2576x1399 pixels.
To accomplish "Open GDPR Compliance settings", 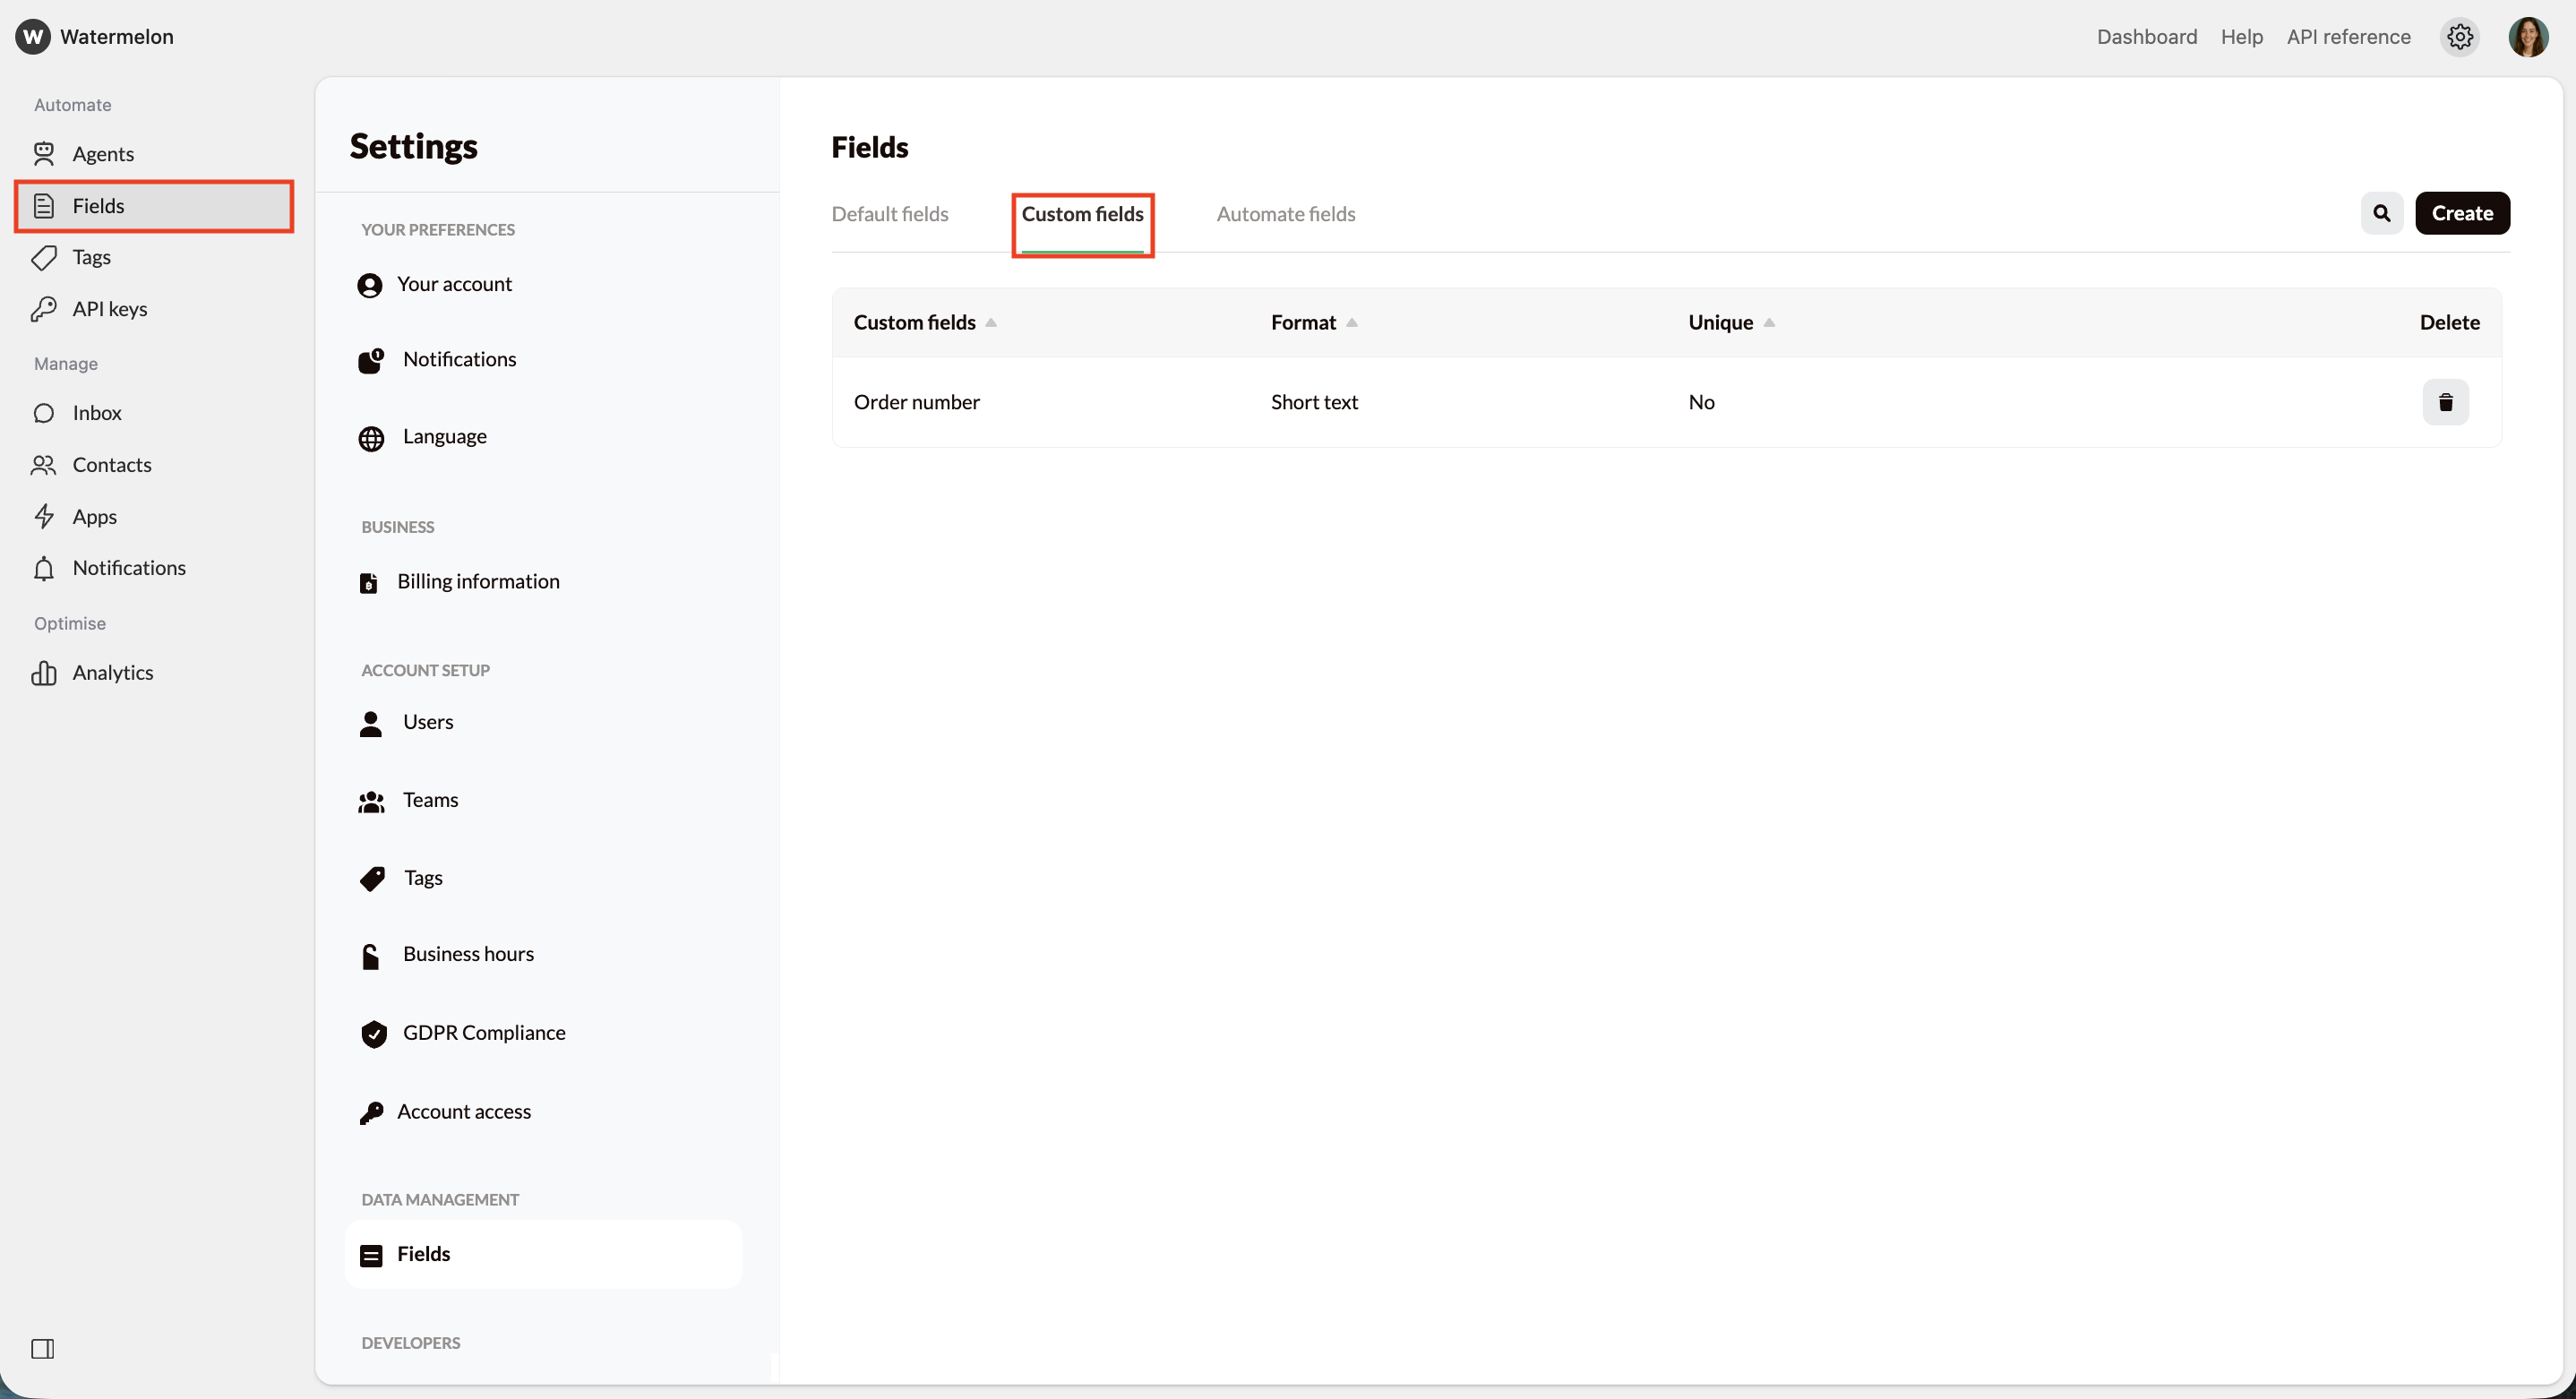I will (x=483, y=1032).
